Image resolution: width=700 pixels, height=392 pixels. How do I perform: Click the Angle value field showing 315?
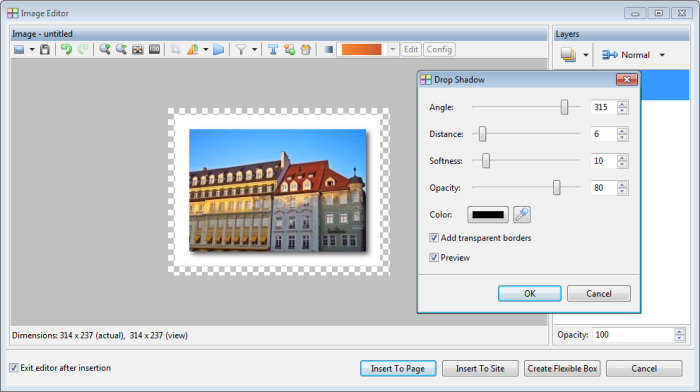point(604,107)
